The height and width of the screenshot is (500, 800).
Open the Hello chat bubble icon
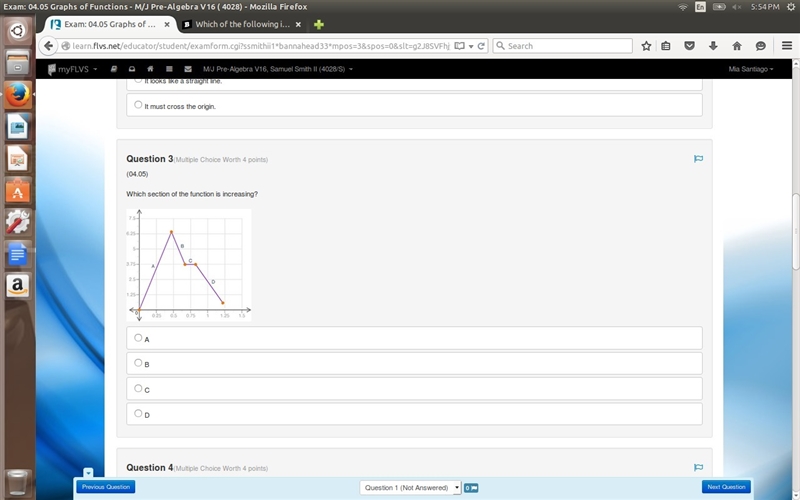coord(761,46)
